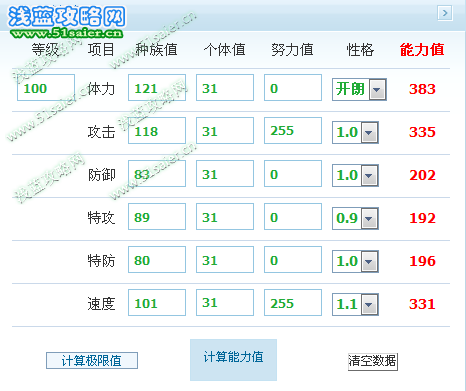This screenshot has width=466, height=391.
Task: Click the red 能力值 column header
Action: tap(422, 50)
